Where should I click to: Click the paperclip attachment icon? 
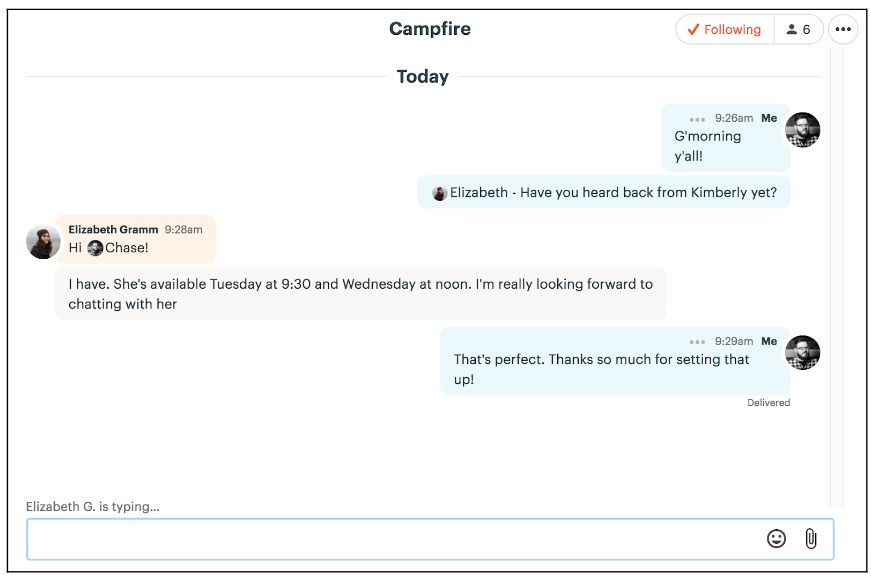point(811,539)
